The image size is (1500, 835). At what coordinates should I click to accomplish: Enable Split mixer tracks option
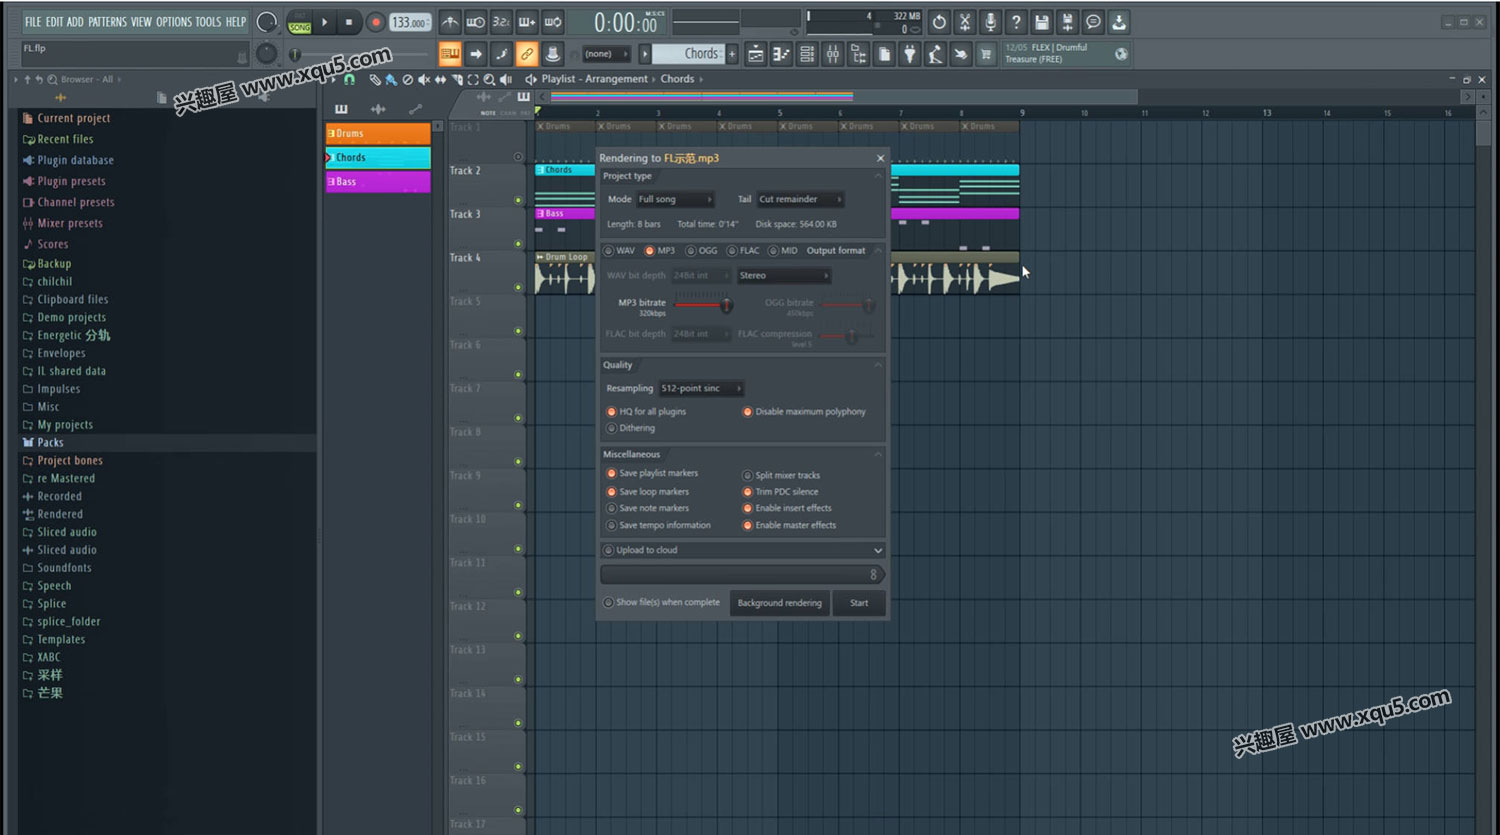(781, 476)
